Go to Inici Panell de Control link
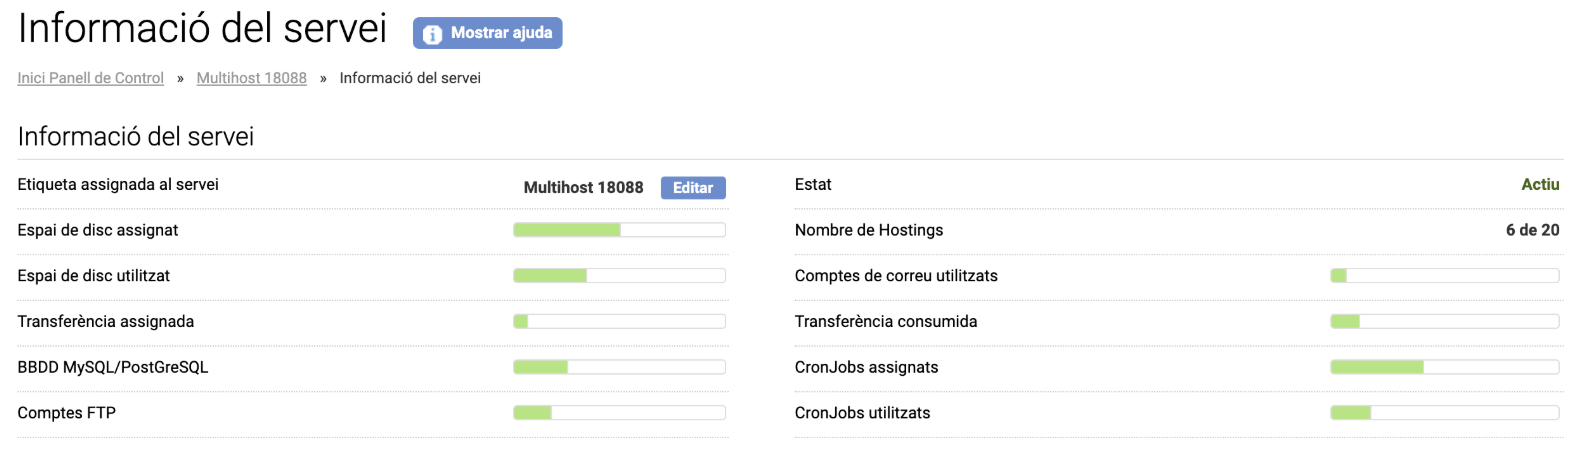Image resolution: width=1570 pixels, height=452 pixels. pos(91,78)
